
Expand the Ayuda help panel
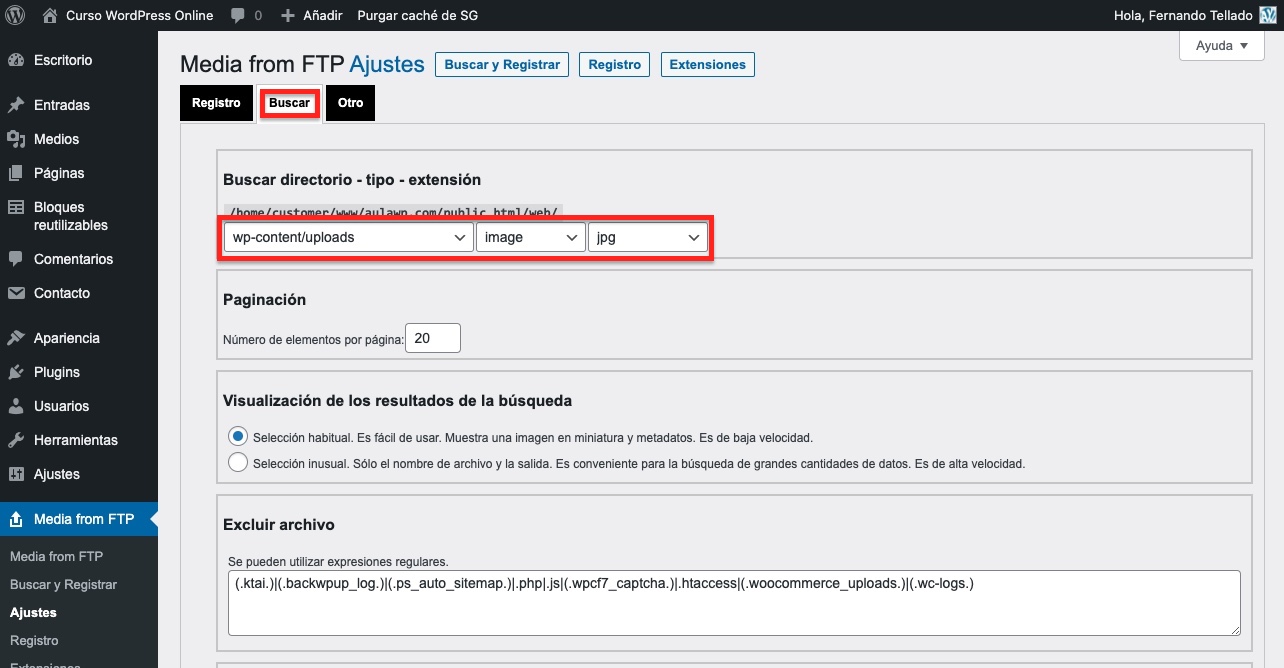tap(1222, 46)
